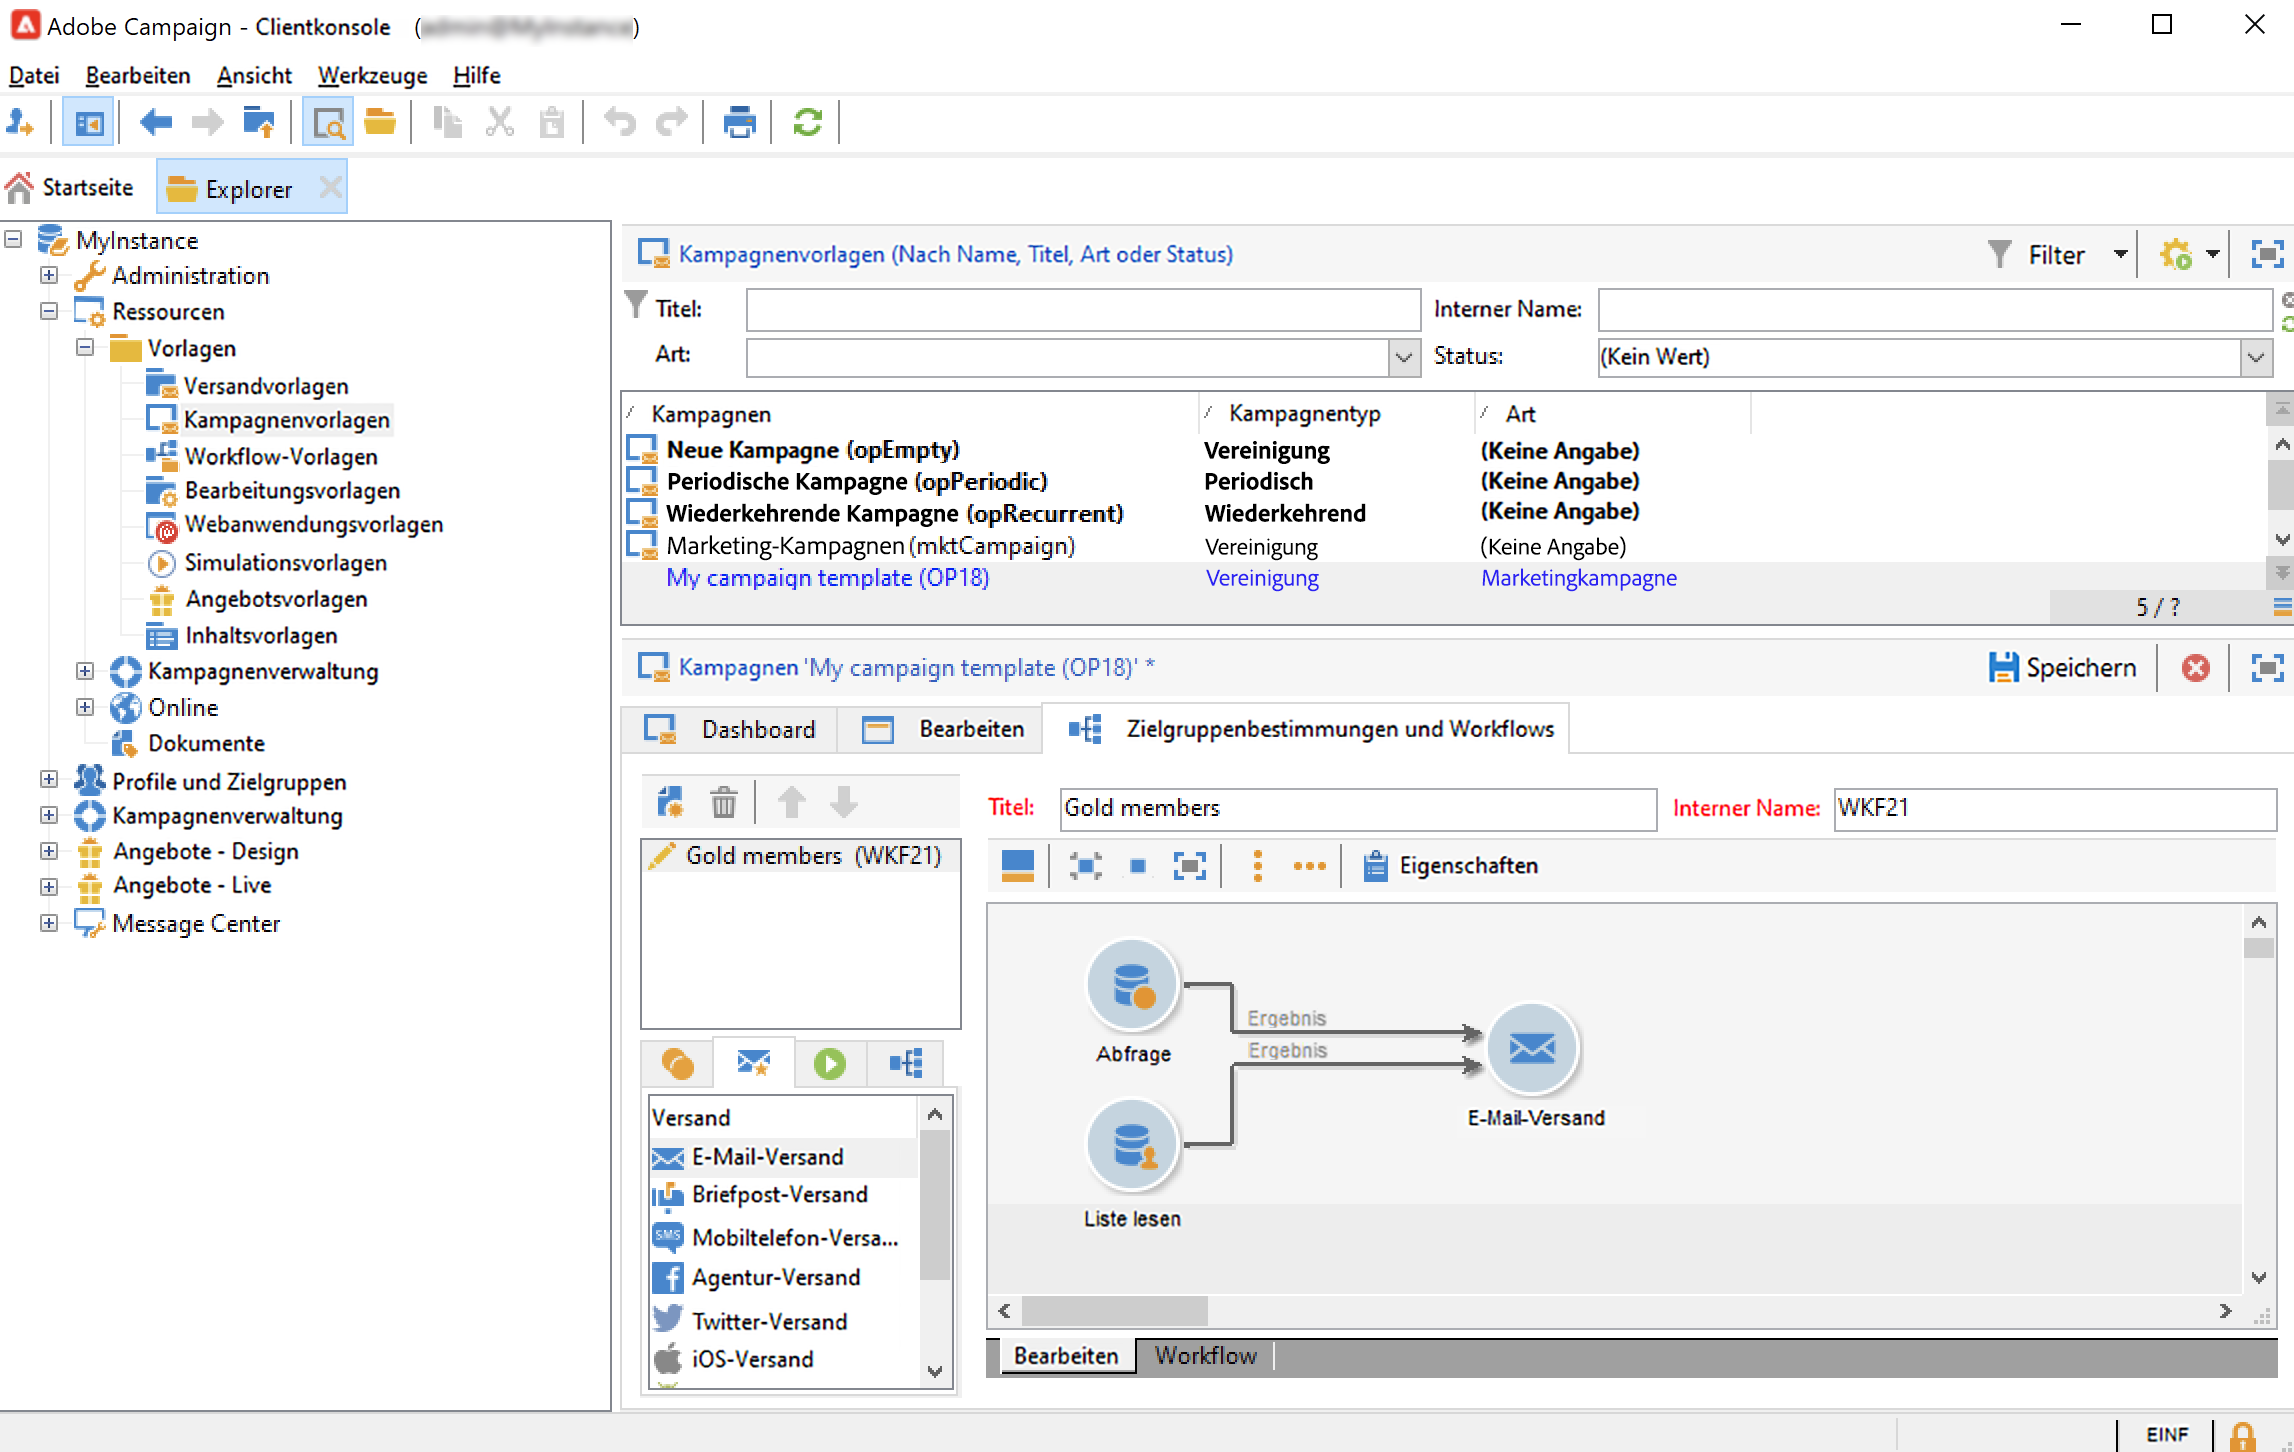
Task: Click the trash delete workflow icon
Action: click(723, 802)
